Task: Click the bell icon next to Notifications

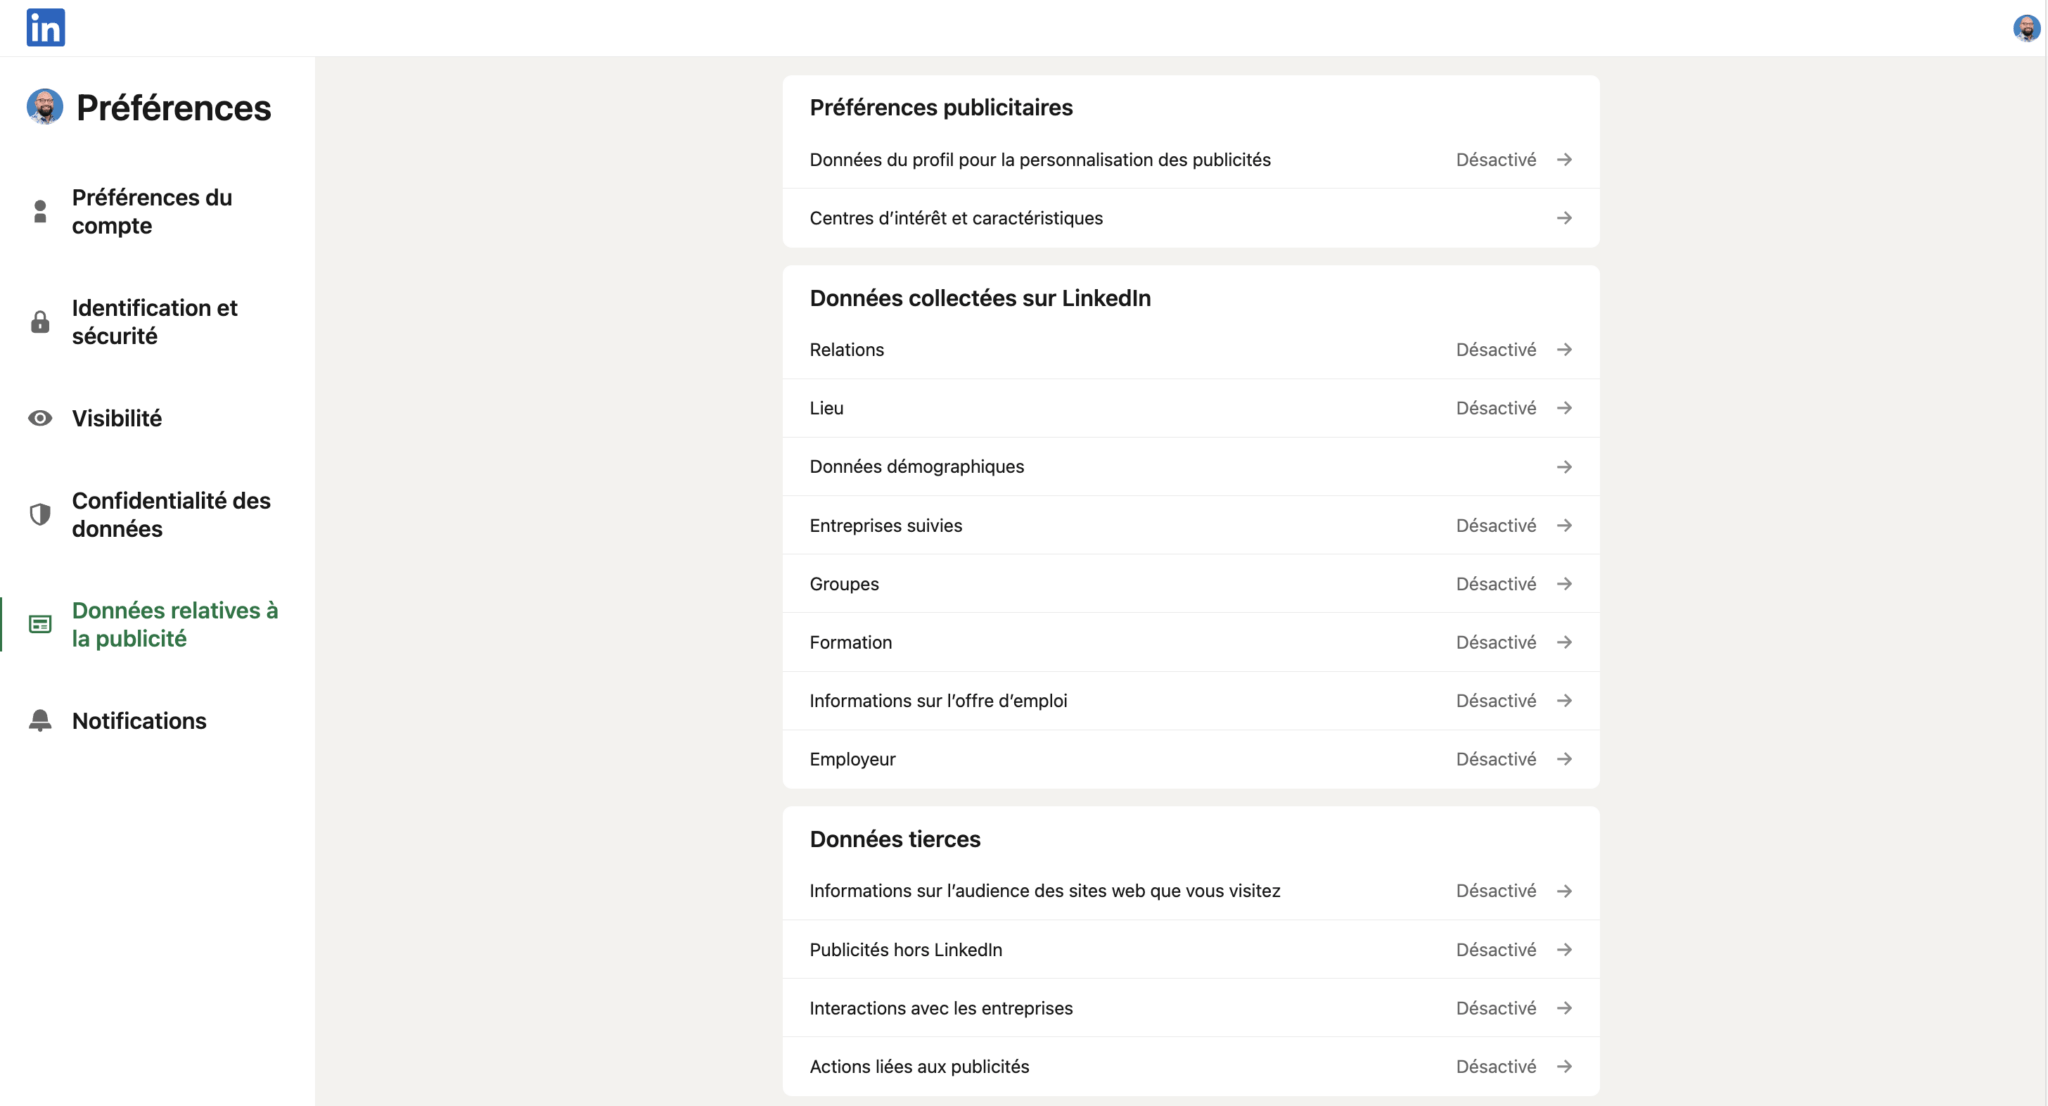Action: (x=40, y=720)
